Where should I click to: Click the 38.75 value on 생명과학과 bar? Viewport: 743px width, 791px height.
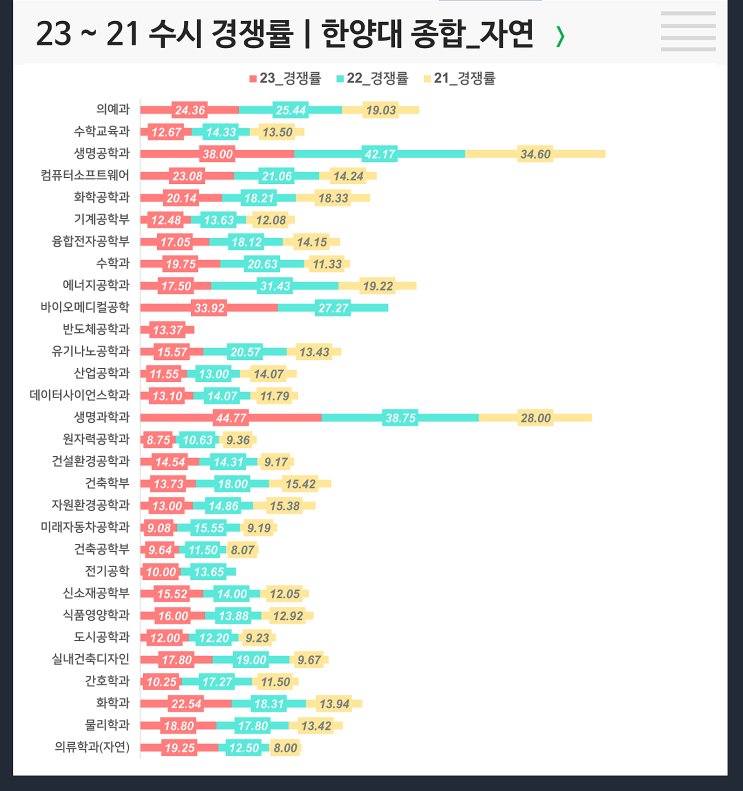pyautogui.click(x=401, y=418)
